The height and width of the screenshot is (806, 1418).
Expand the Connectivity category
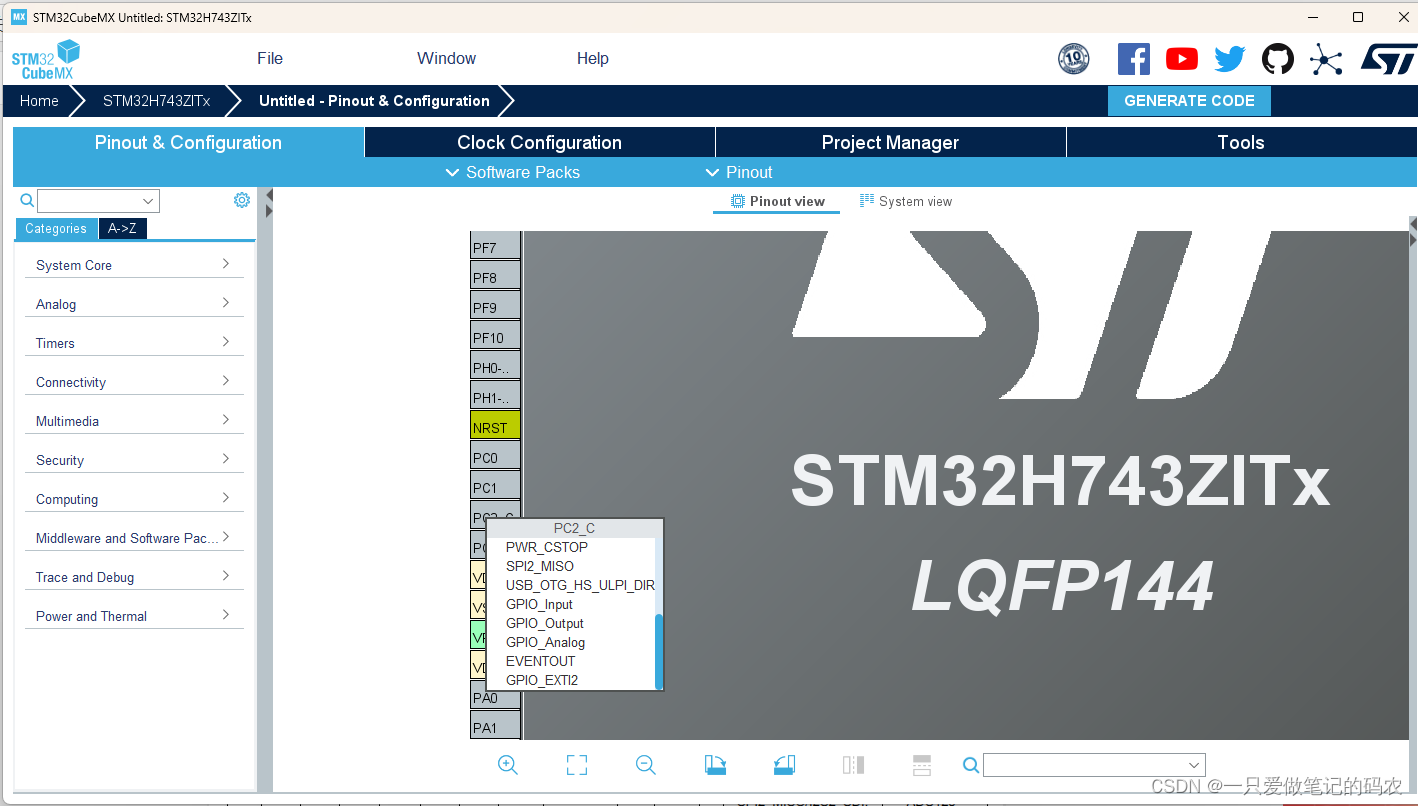click(x=134, y=382)
